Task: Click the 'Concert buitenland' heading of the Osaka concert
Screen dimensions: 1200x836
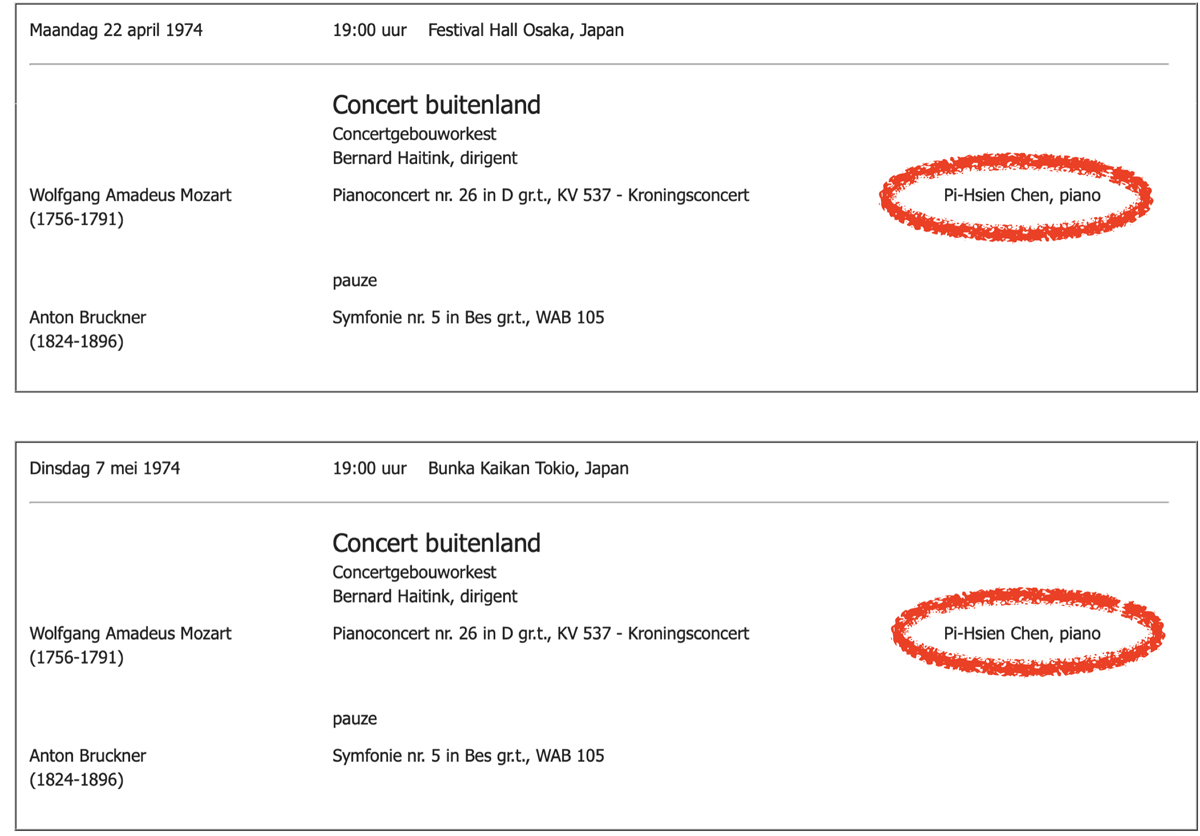Action: [436, 105]
